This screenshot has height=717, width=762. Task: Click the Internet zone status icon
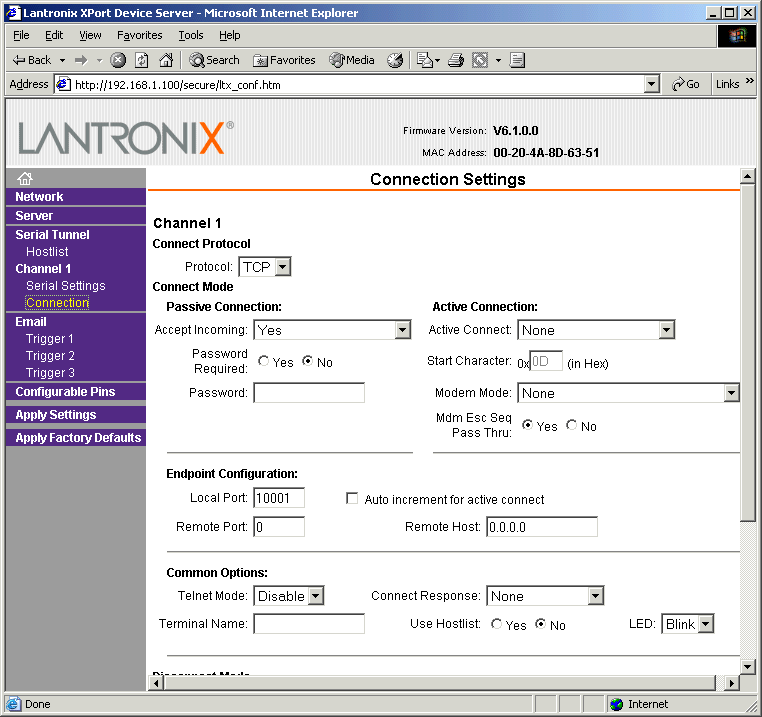617,704
